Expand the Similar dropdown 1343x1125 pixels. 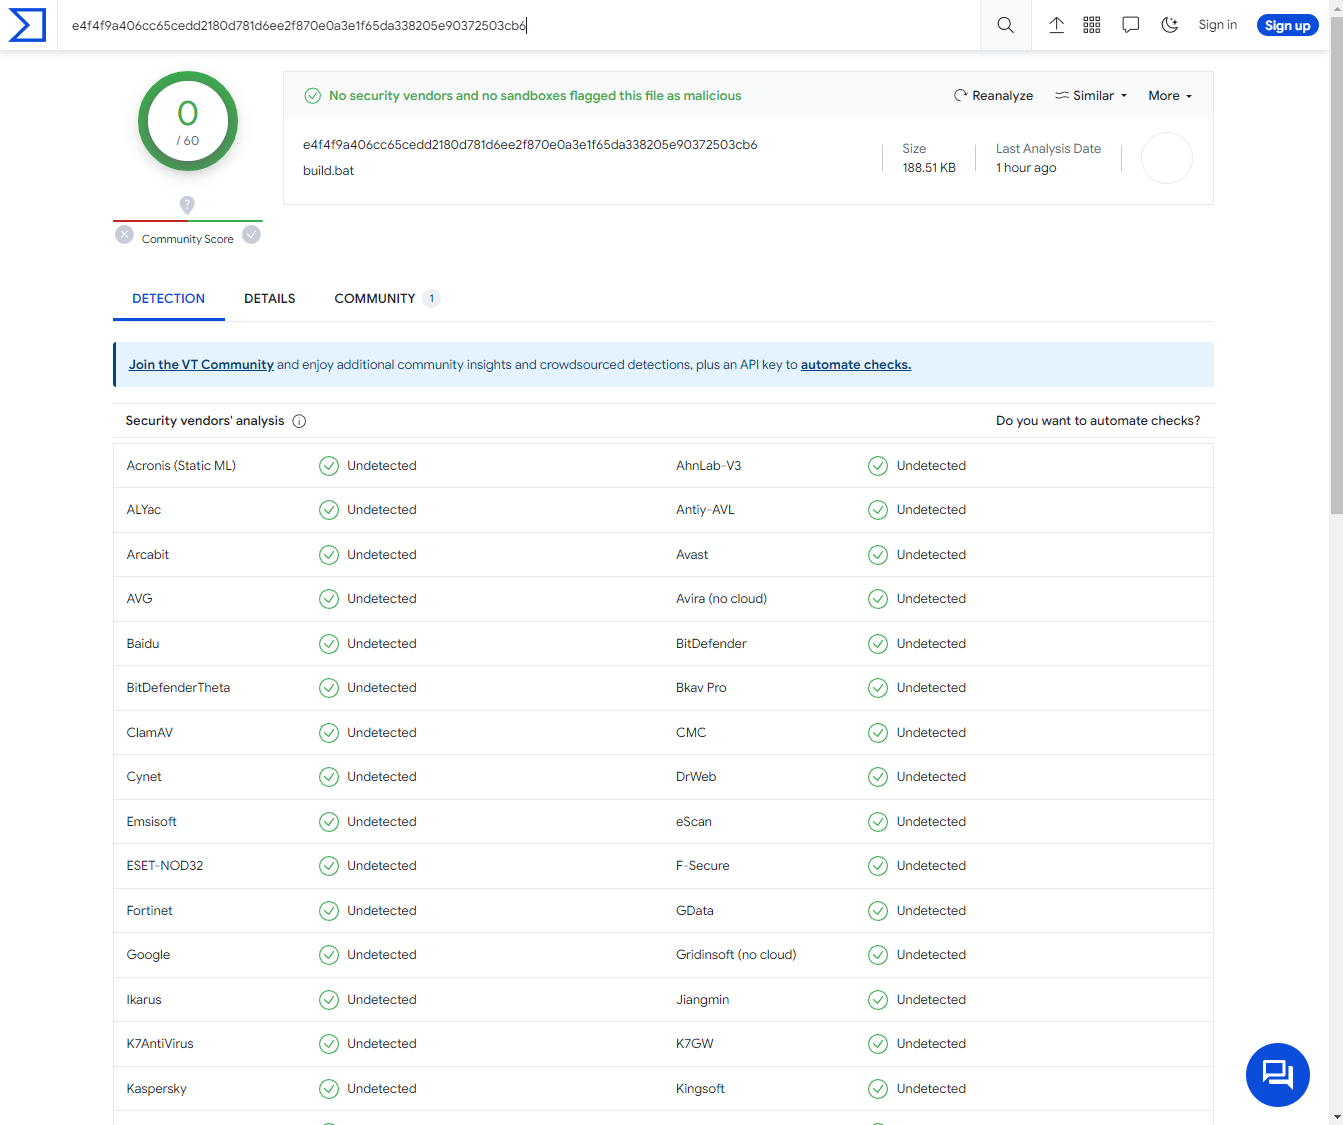tap(1090, 95)
